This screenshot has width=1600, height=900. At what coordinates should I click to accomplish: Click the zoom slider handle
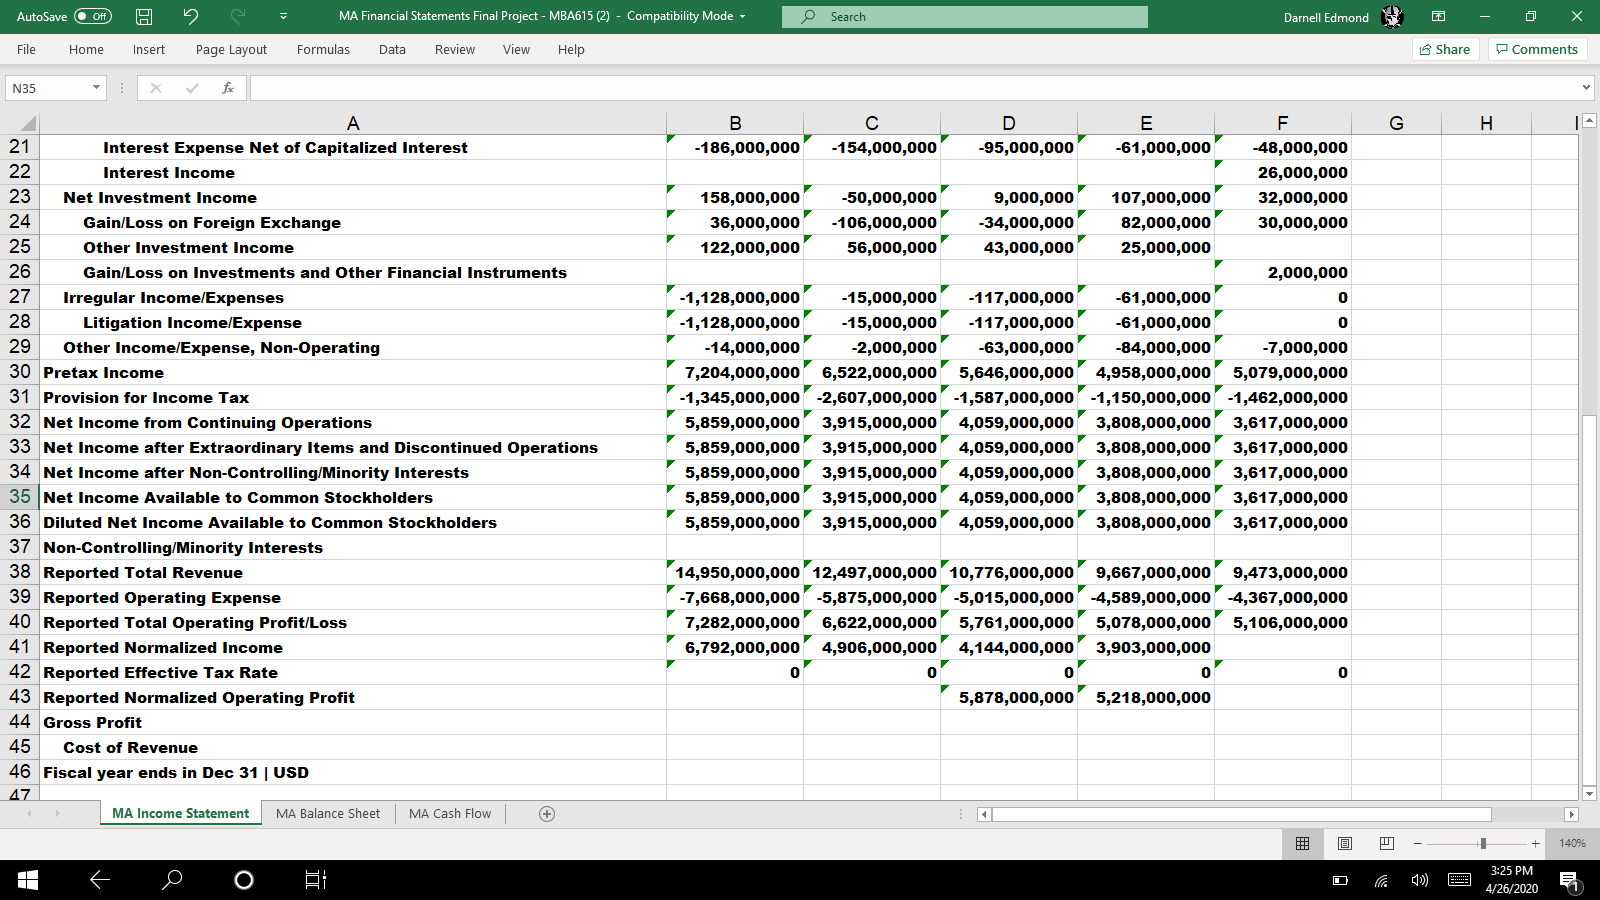(1483, 843)
